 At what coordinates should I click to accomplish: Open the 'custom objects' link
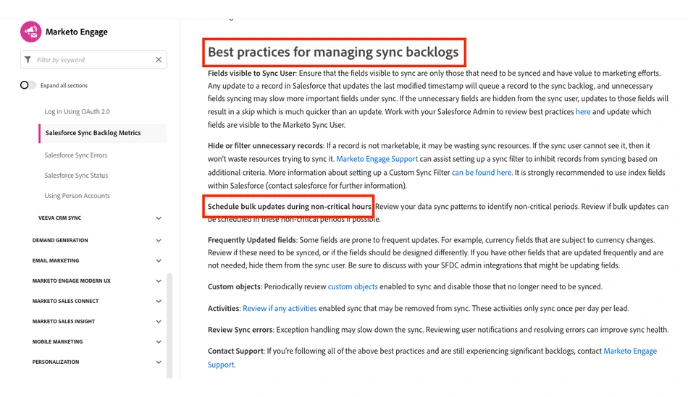click(353, 287)
